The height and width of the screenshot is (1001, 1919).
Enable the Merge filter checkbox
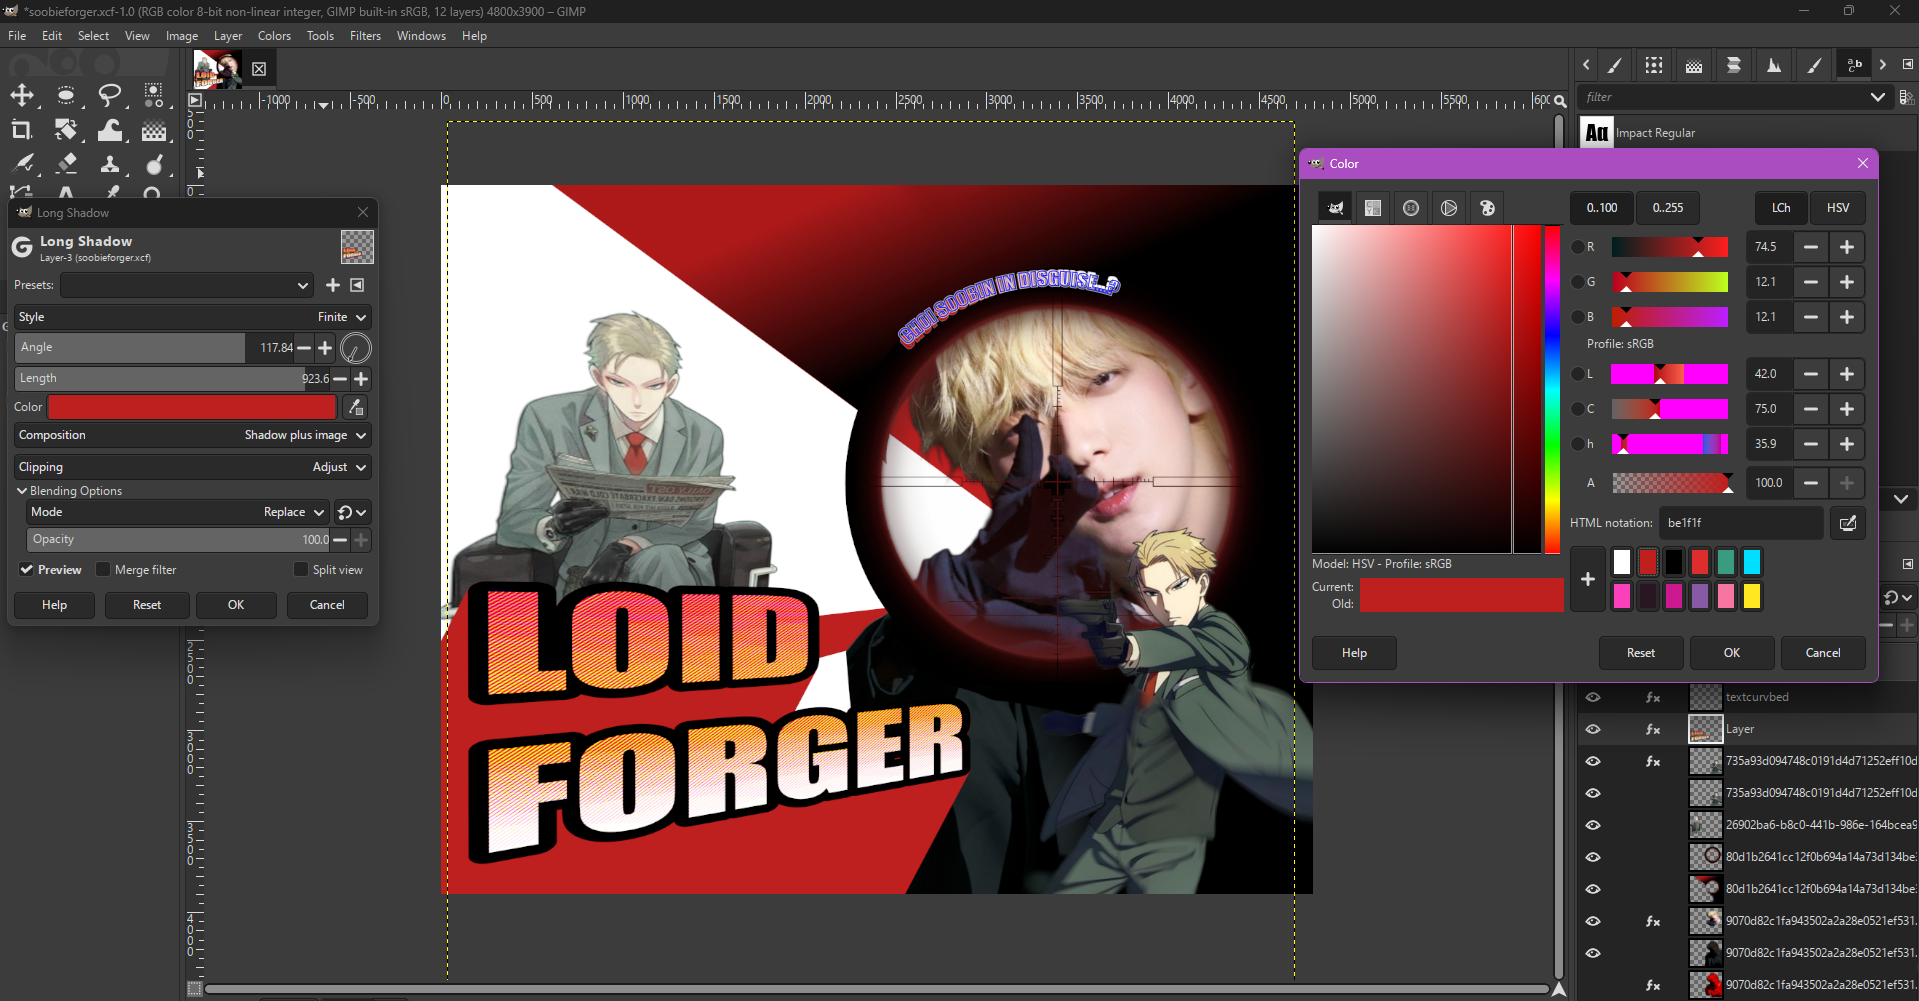pyautogui.click(x=103, y=570)
